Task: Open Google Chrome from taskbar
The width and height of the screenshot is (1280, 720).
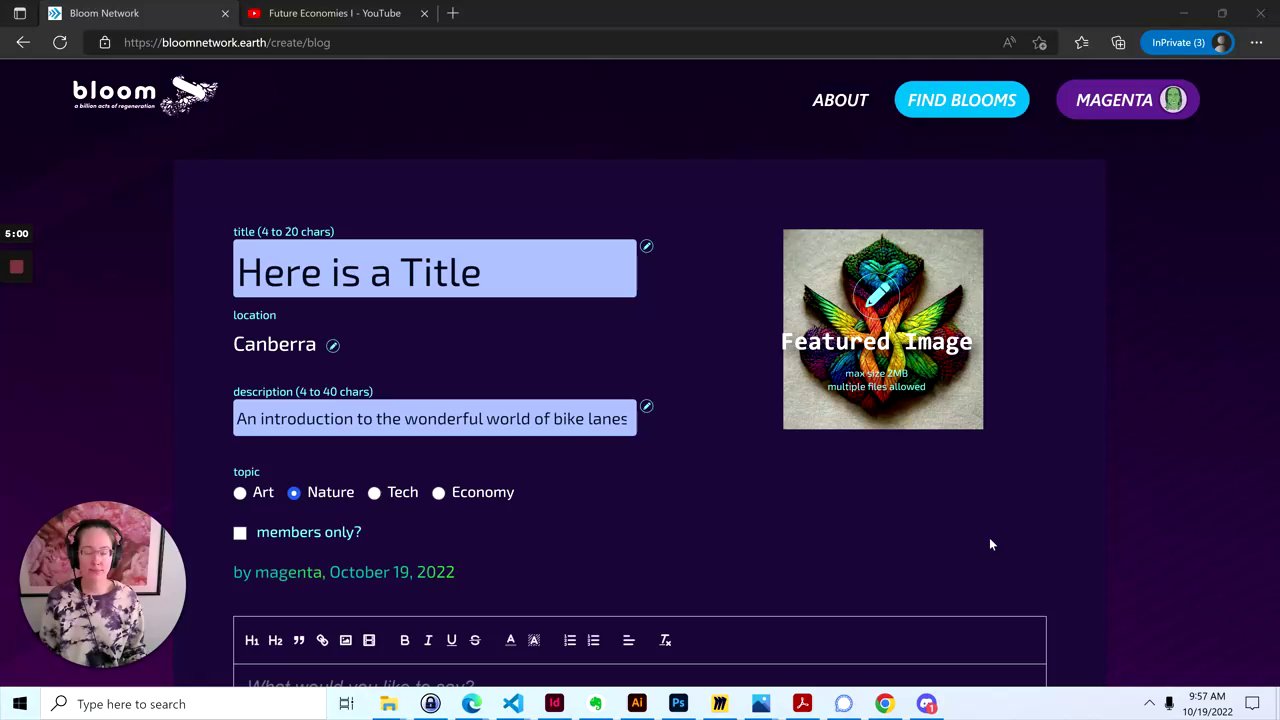Action: 884,704
